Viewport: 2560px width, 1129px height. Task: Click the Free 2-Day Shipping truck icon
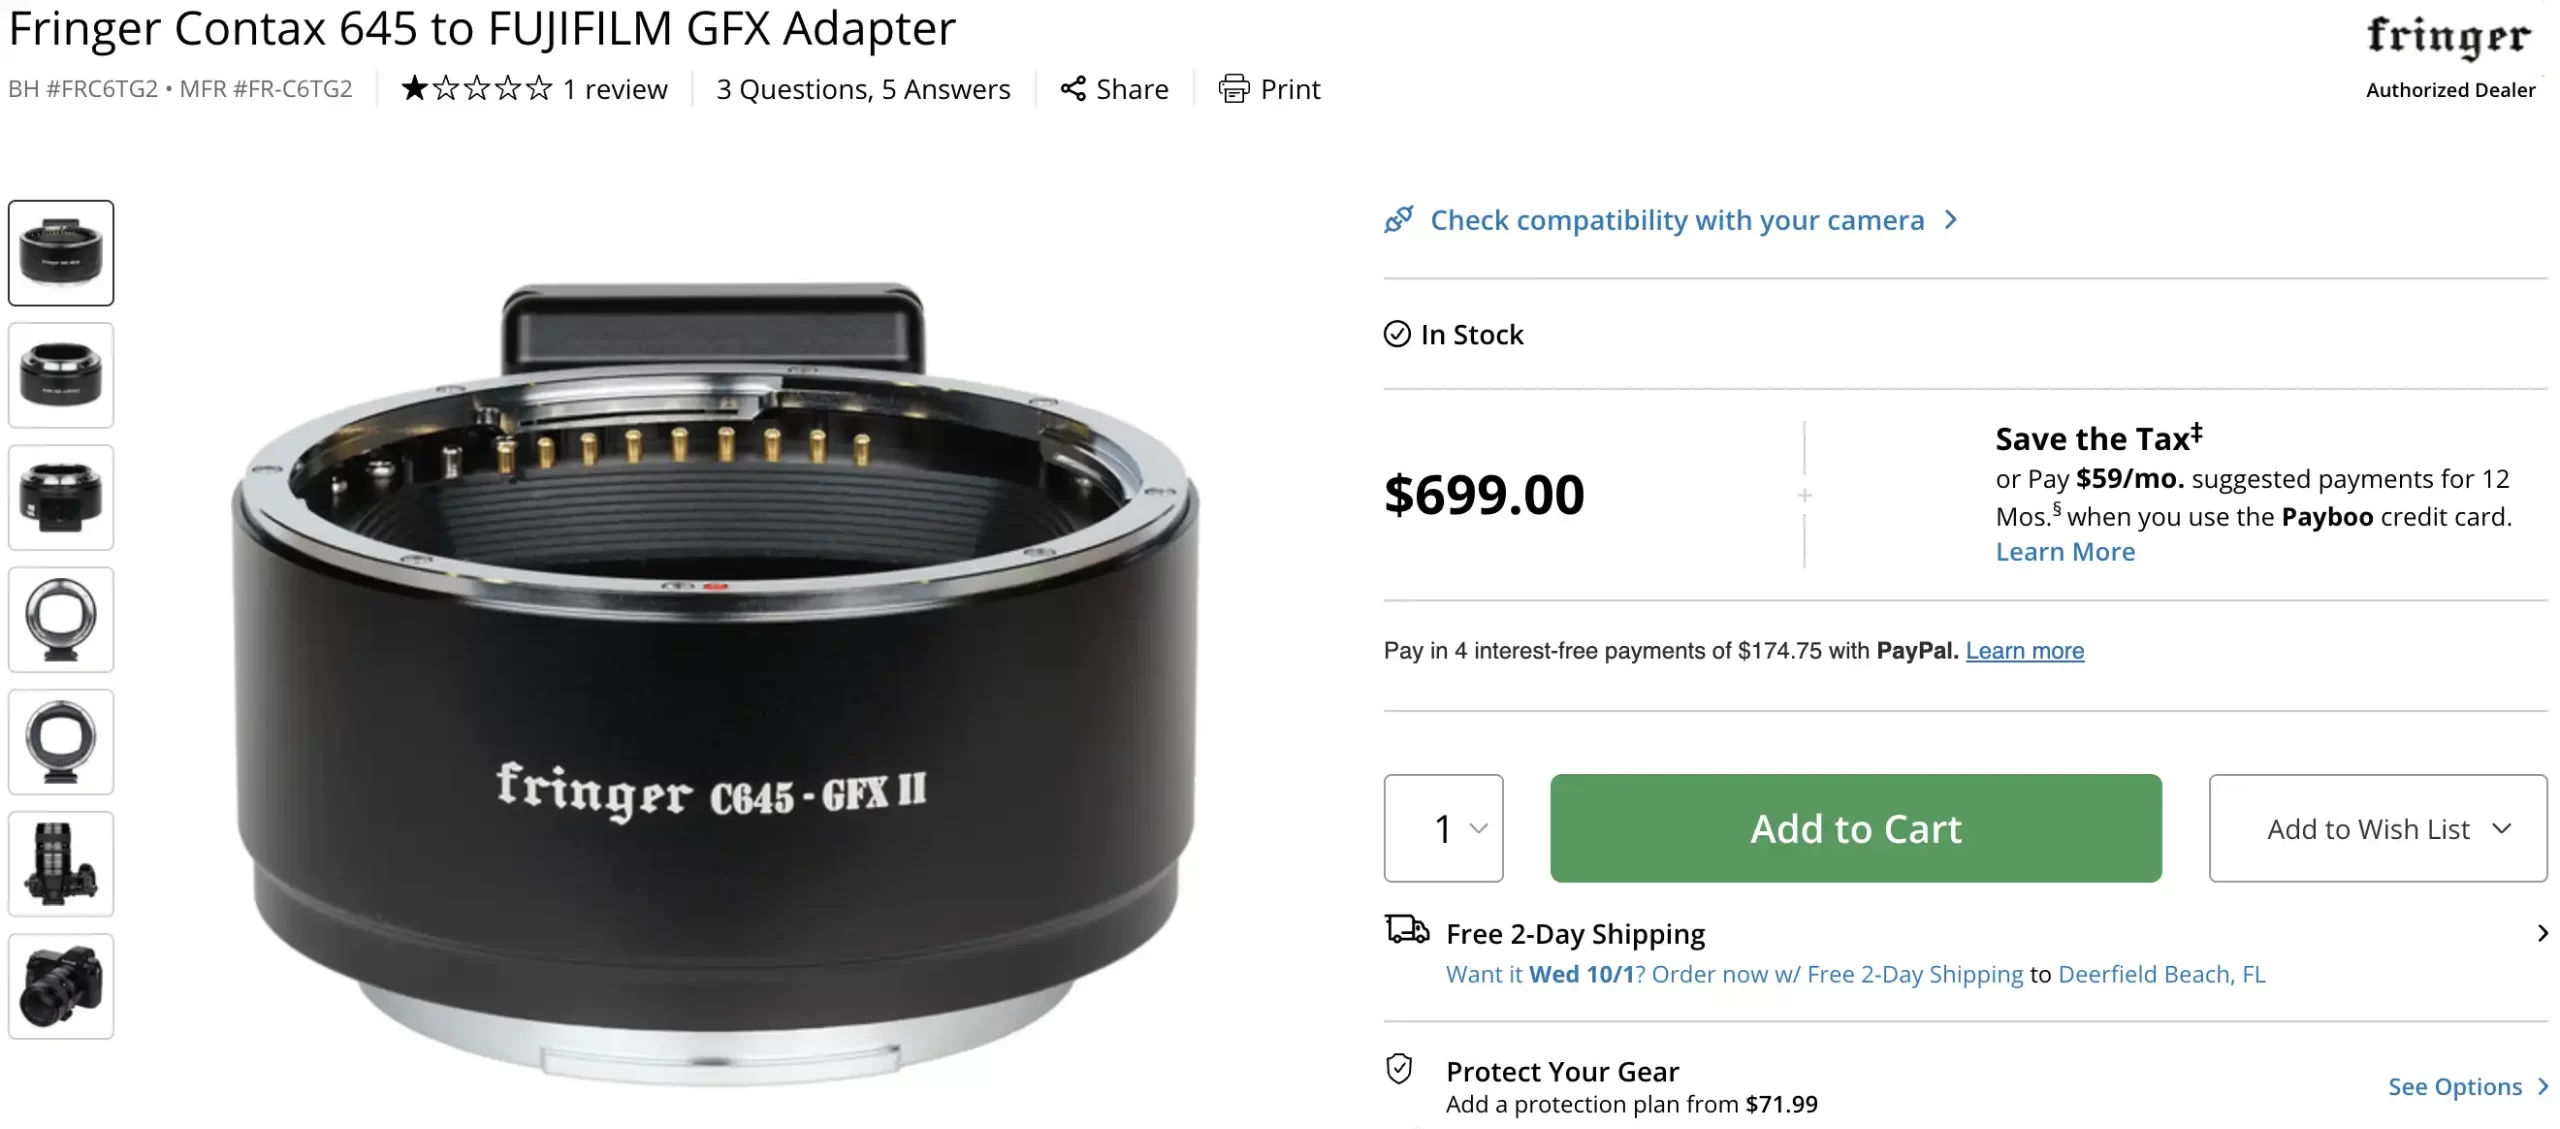[1407, 929]
